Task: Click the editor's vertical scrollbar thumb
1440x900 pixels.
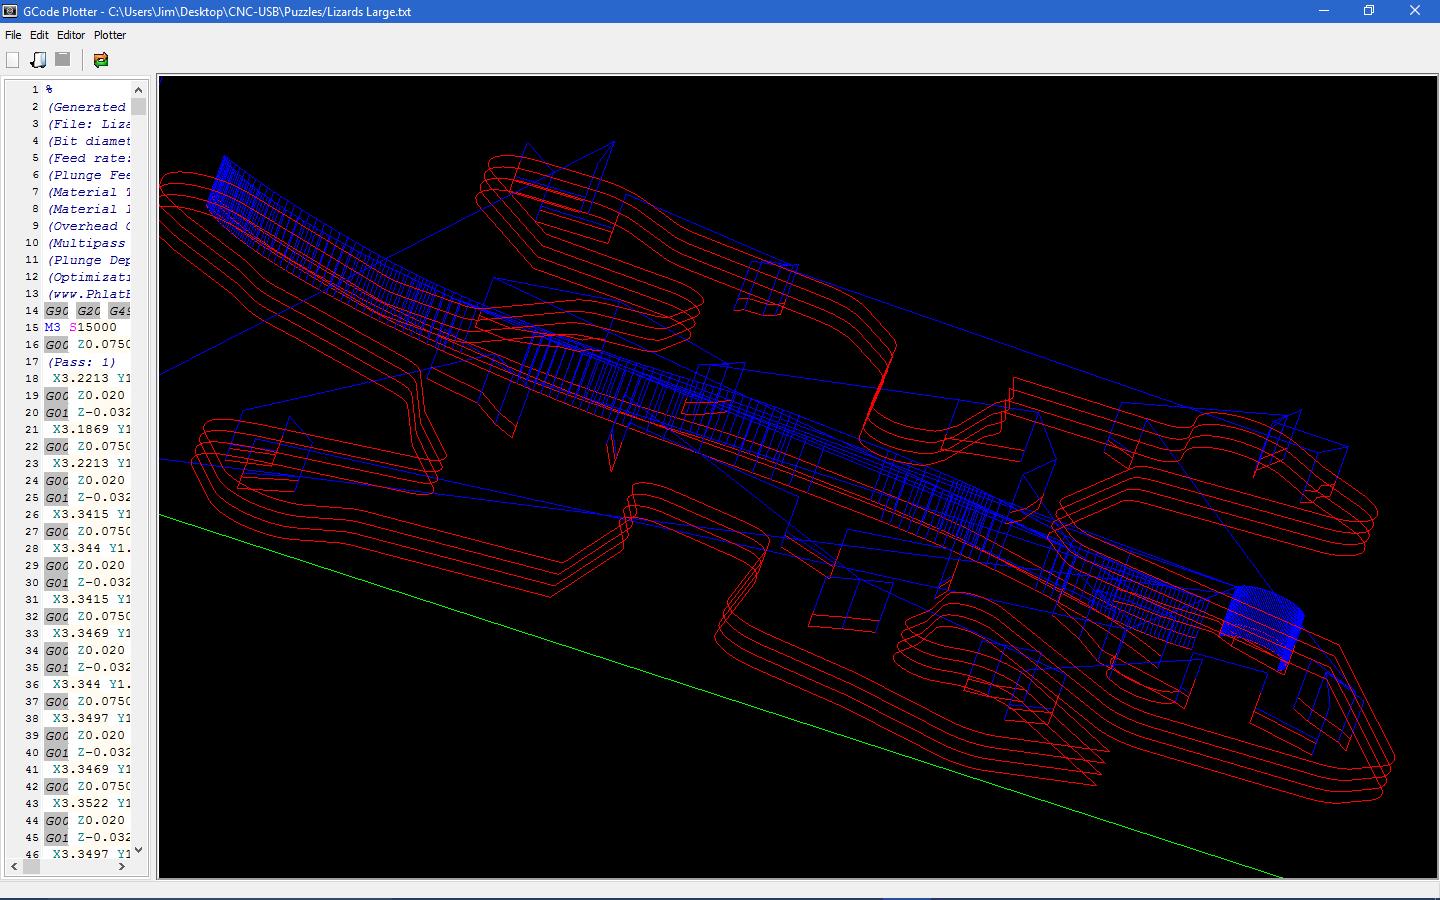Action: (x=139, y=107)
